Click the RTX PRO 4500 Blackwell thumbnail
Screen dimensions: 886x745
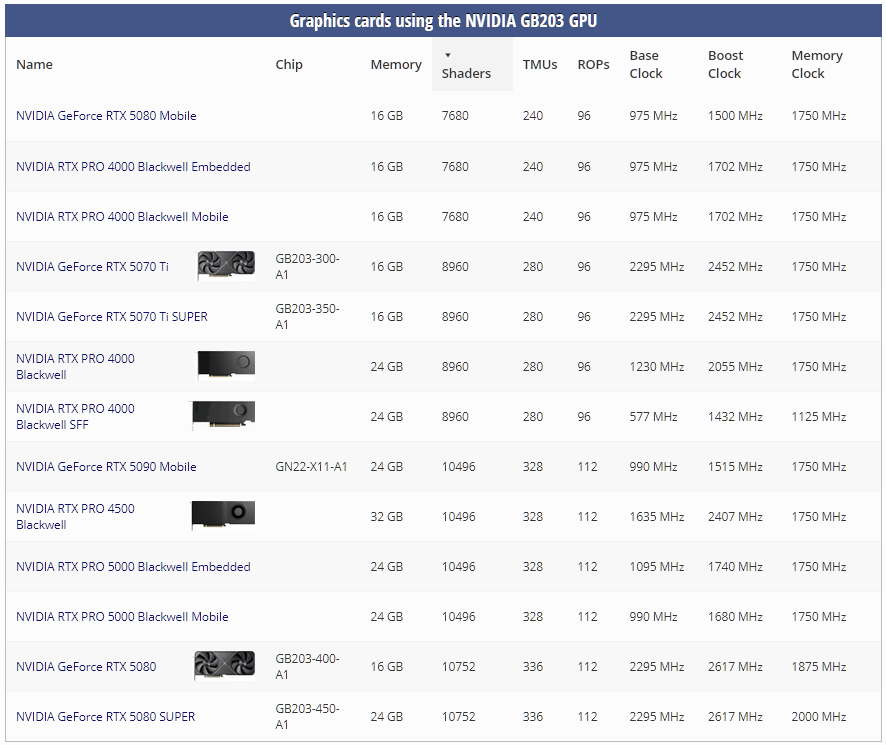pyautogui.click(x=223, y=516)
